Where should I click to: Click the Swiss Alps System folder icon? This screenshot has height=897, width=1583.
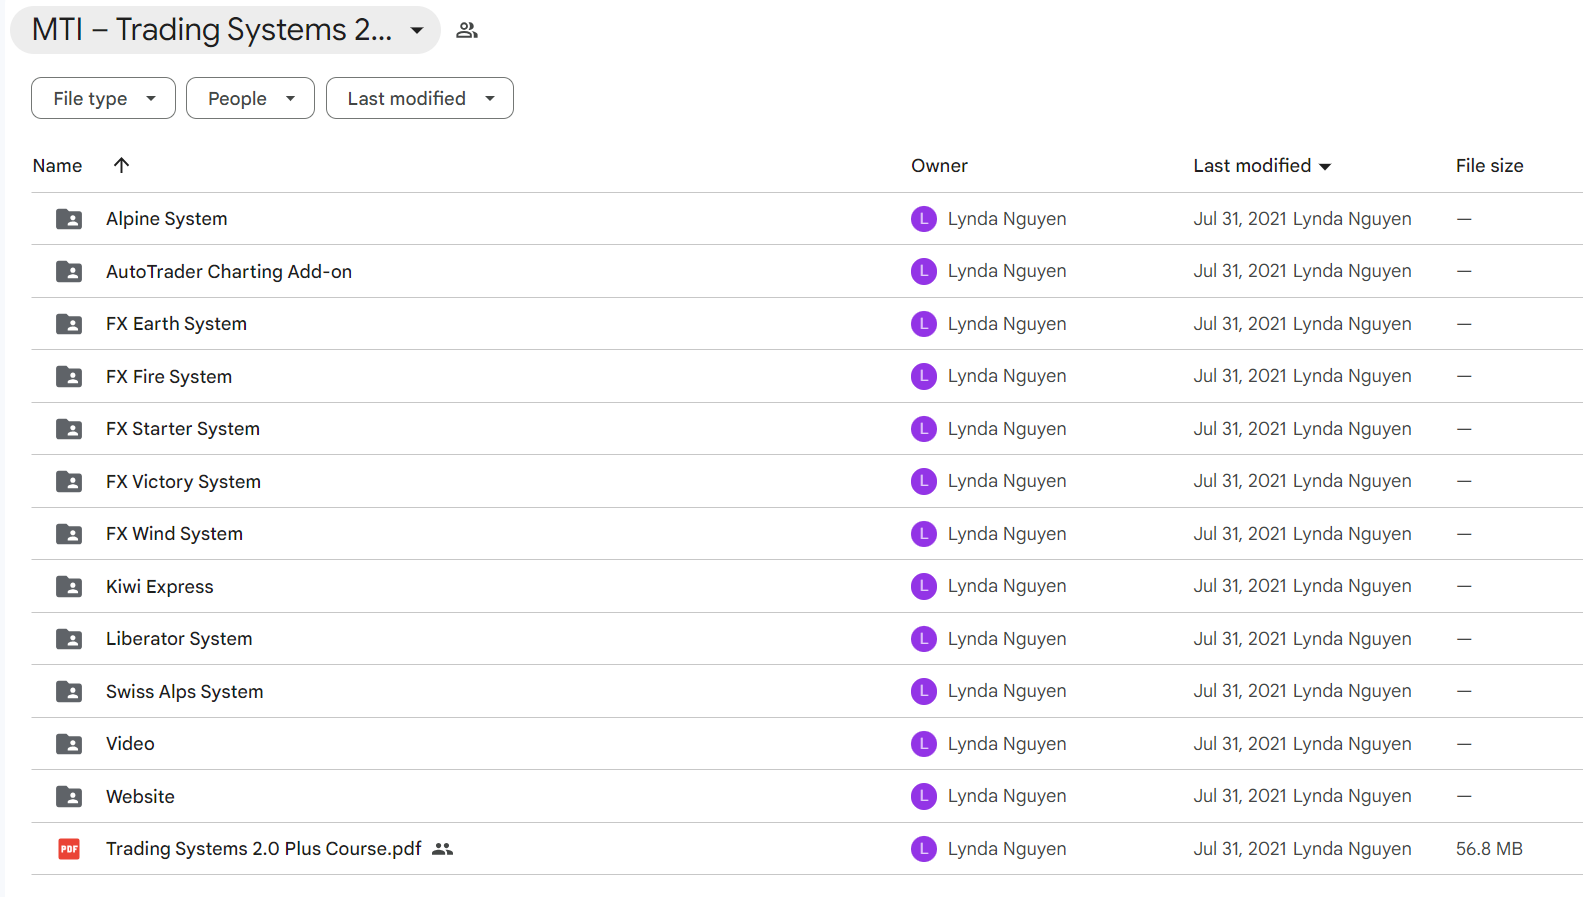tap(69, 691)
